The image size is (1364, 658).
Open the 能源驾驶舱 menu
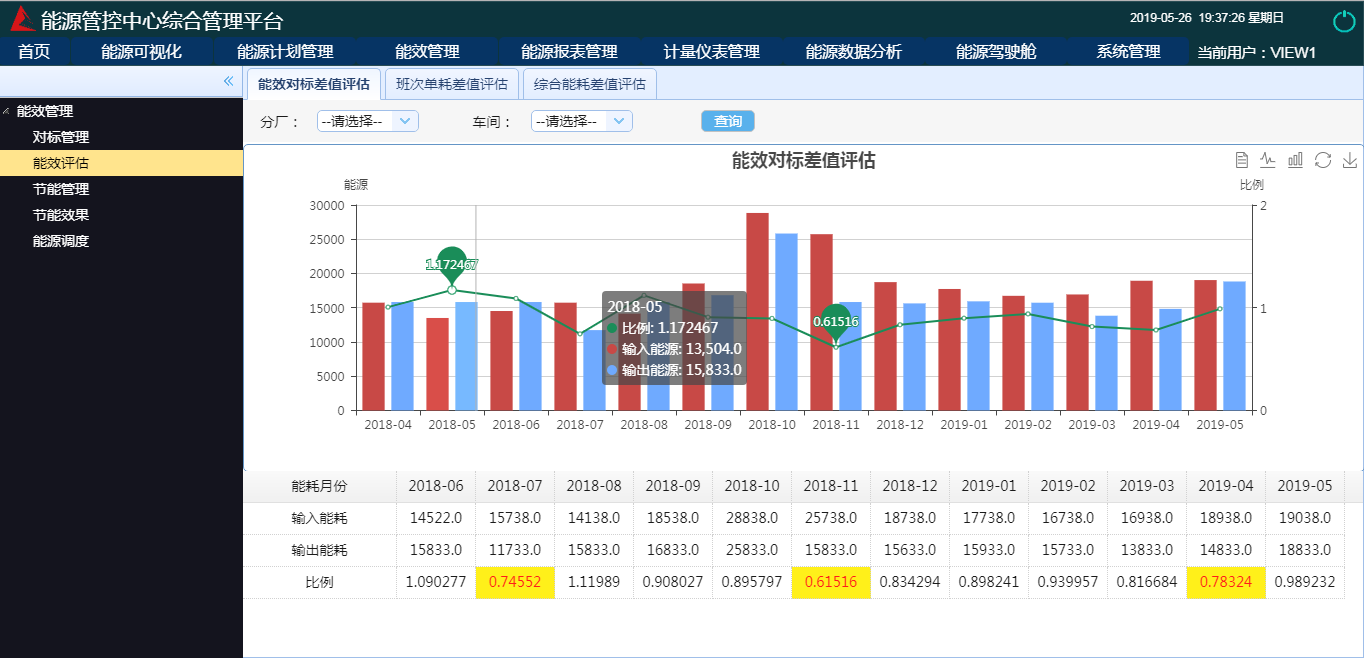996,52
